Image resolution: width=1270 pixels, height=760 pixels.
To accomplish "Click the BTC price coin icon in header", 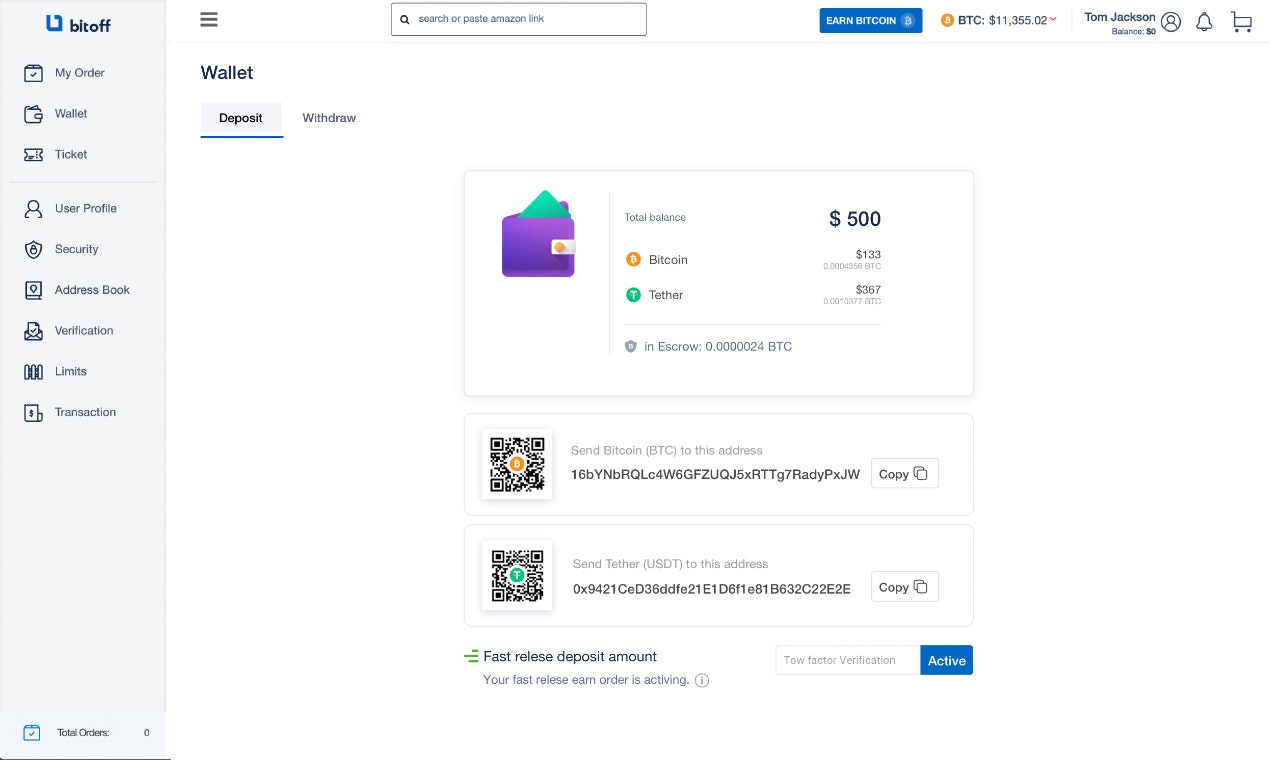I will click(947, 20).
